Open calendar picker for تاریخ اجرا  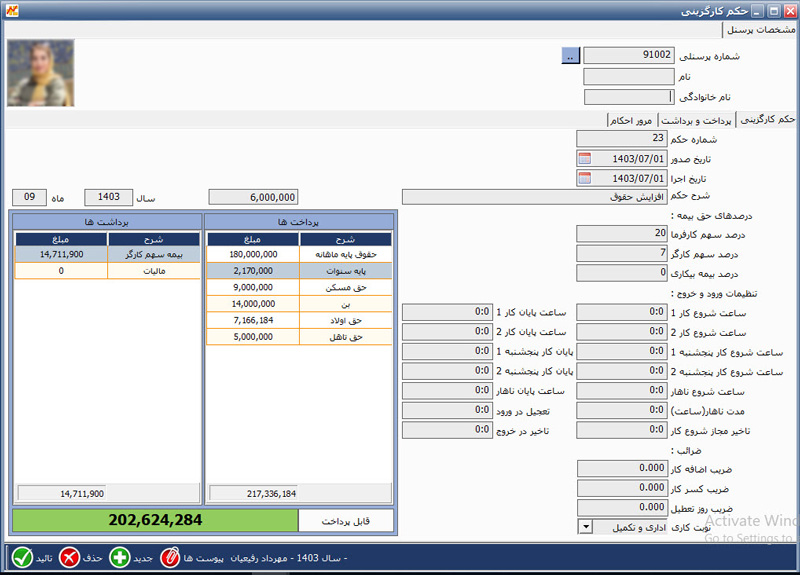(x=585, y=178)
